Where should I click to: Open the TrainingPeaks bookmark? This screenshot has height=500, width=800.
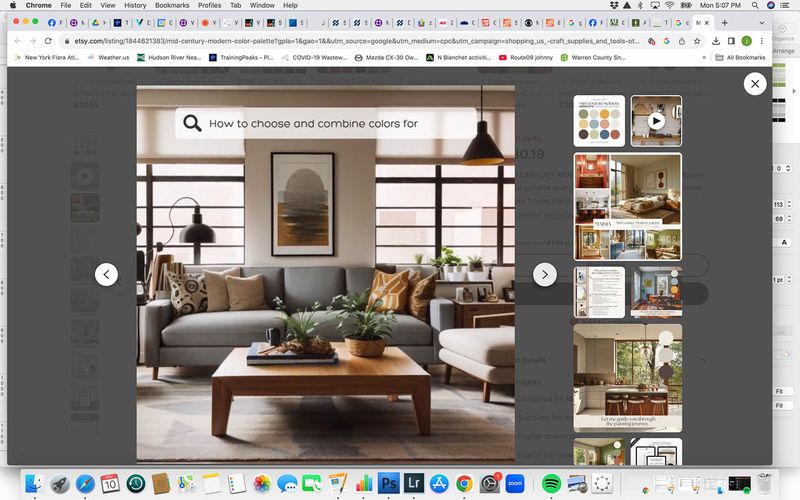[x=242, y=58]
